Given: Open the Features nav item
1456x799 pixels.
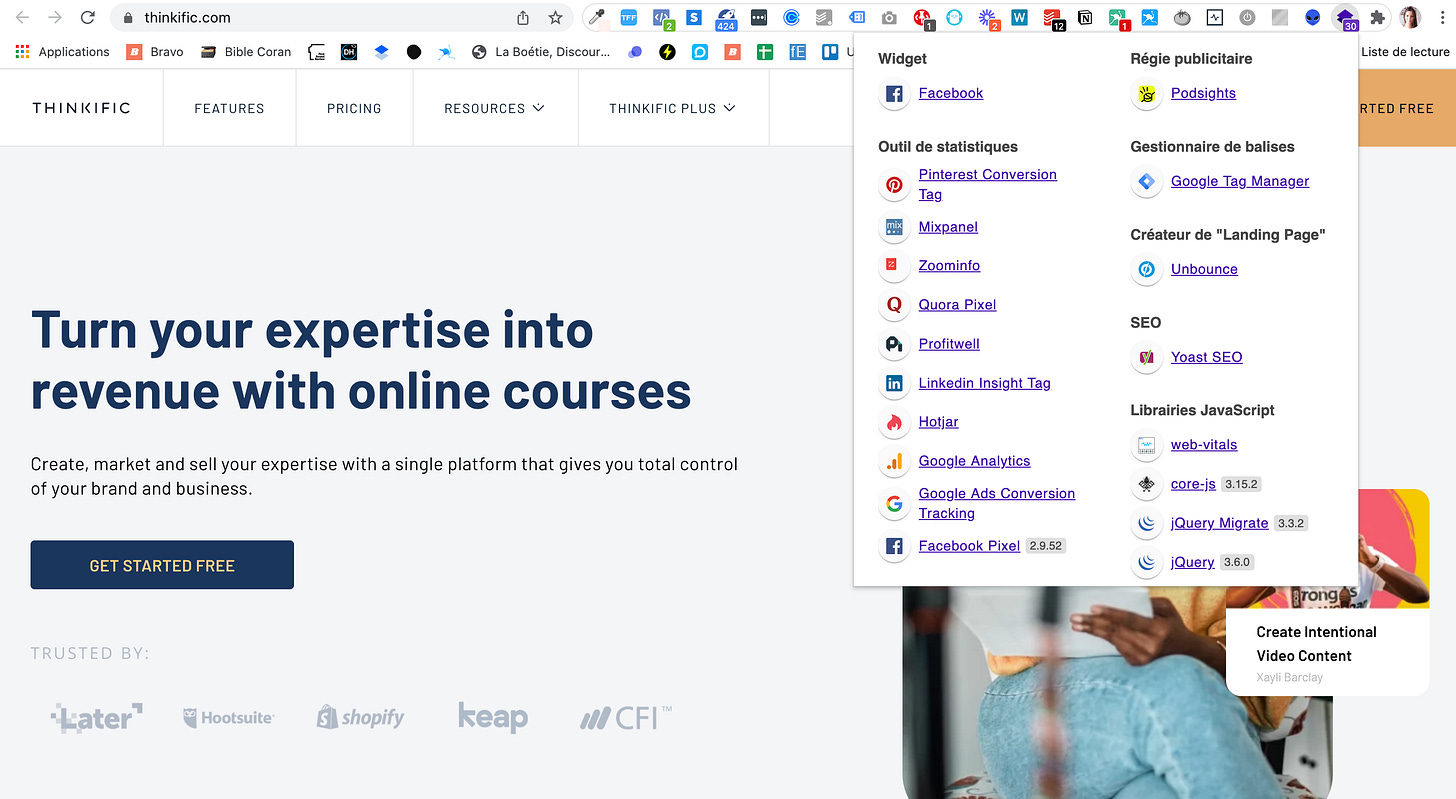Looking at the screenshot, I should click(x=229, y=108).
